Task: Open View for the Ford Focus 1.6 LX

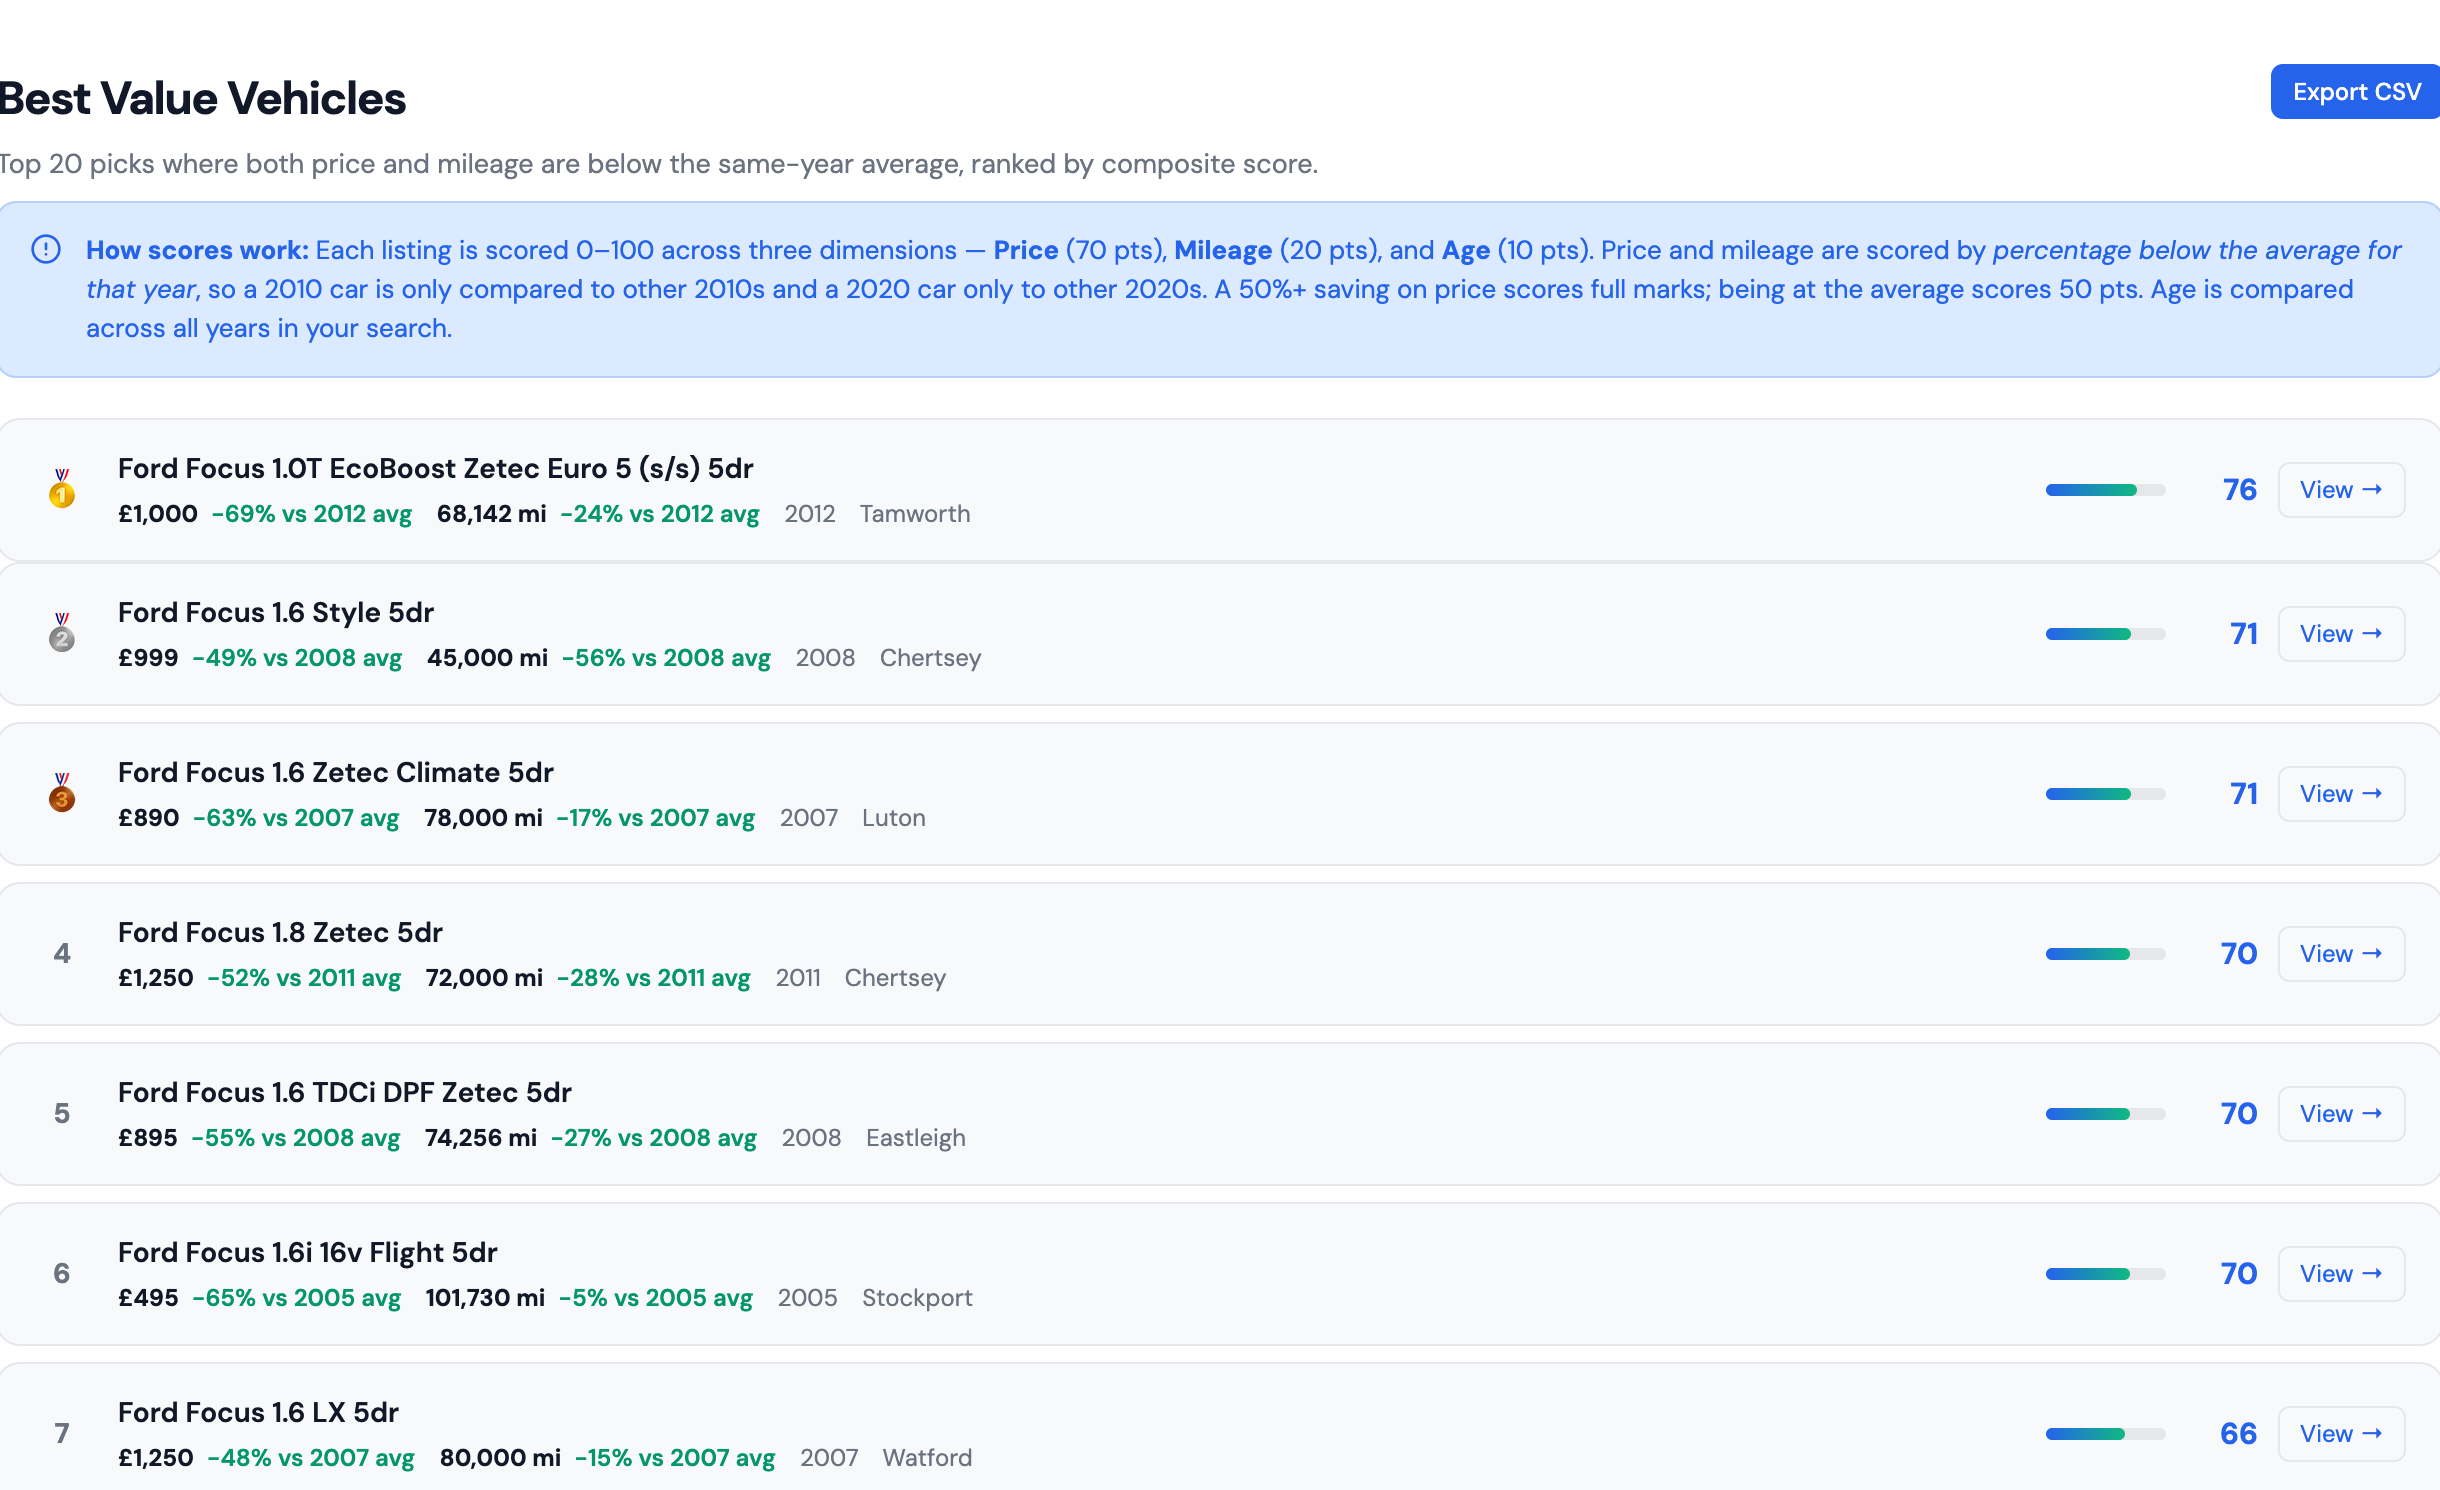Action: pos(2340,1434)
